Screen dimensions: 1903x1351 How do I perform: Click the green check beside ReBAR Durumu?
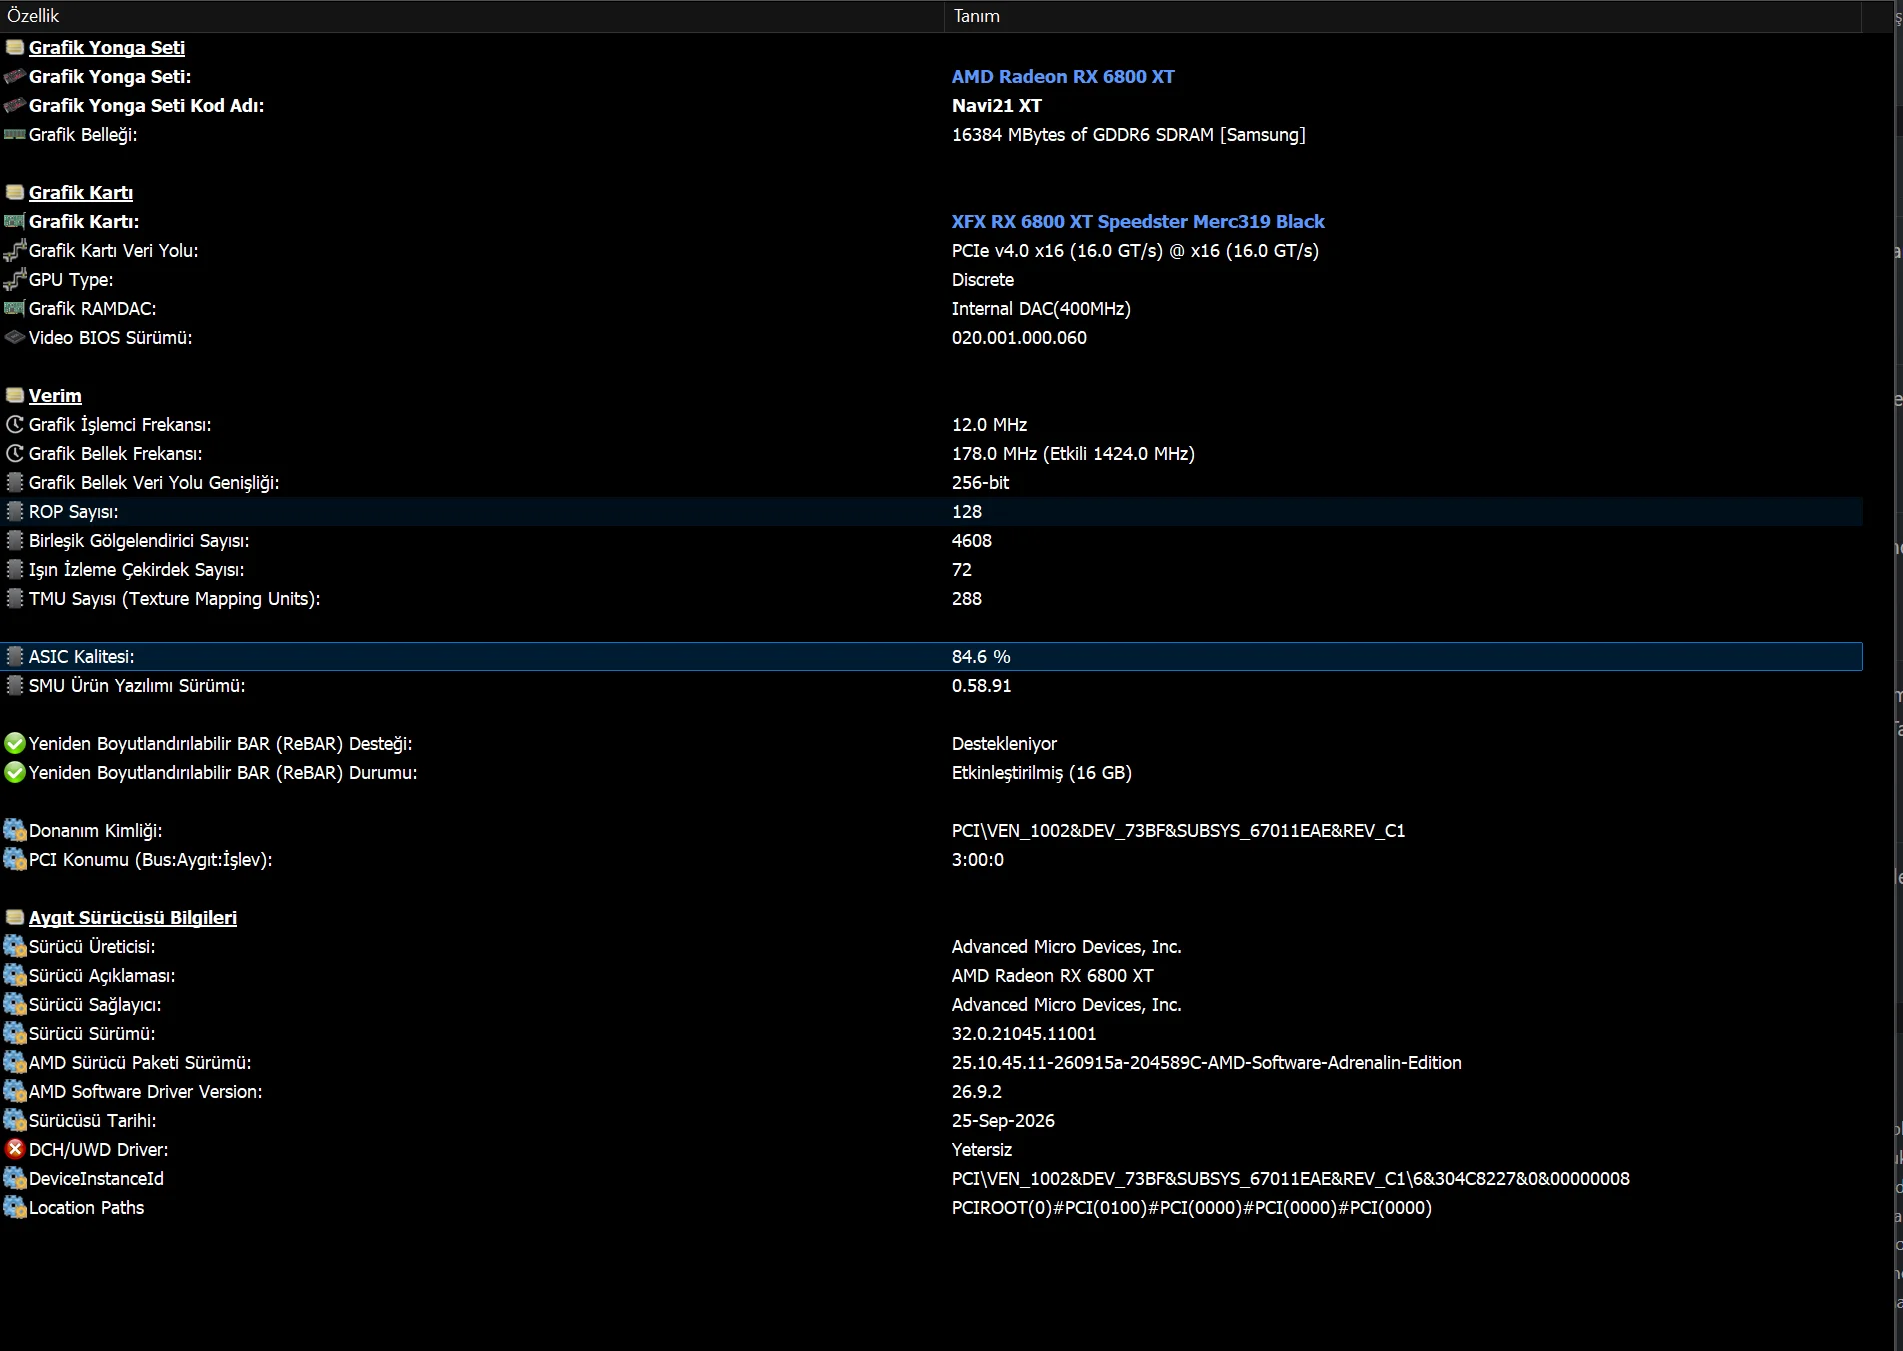coord(15,772)
